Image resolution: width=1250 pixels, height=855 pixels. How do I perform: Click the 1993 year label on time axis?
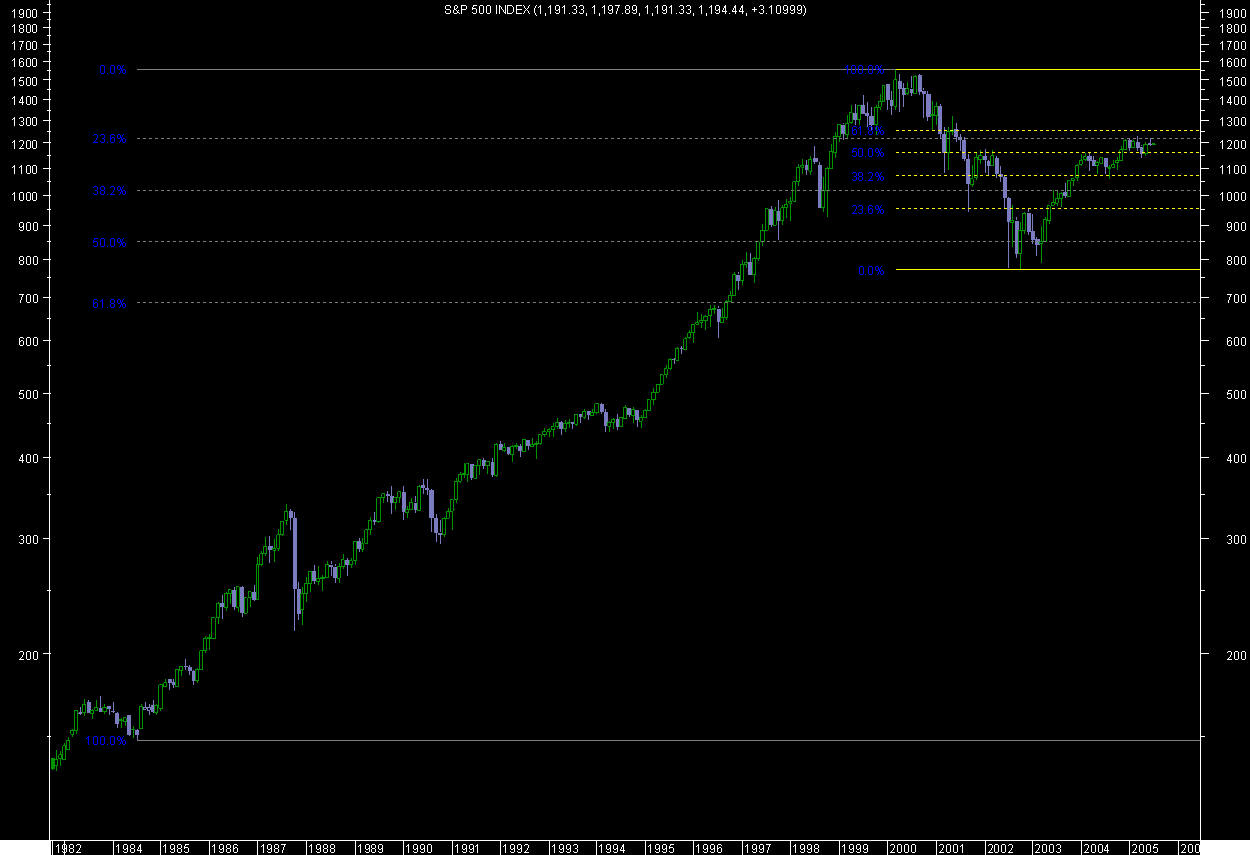564,848
